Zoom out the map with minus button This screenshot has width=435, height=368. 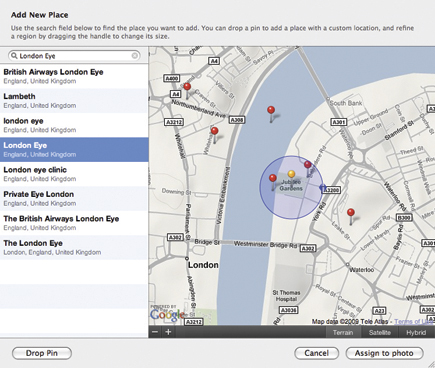coord(155,332)
